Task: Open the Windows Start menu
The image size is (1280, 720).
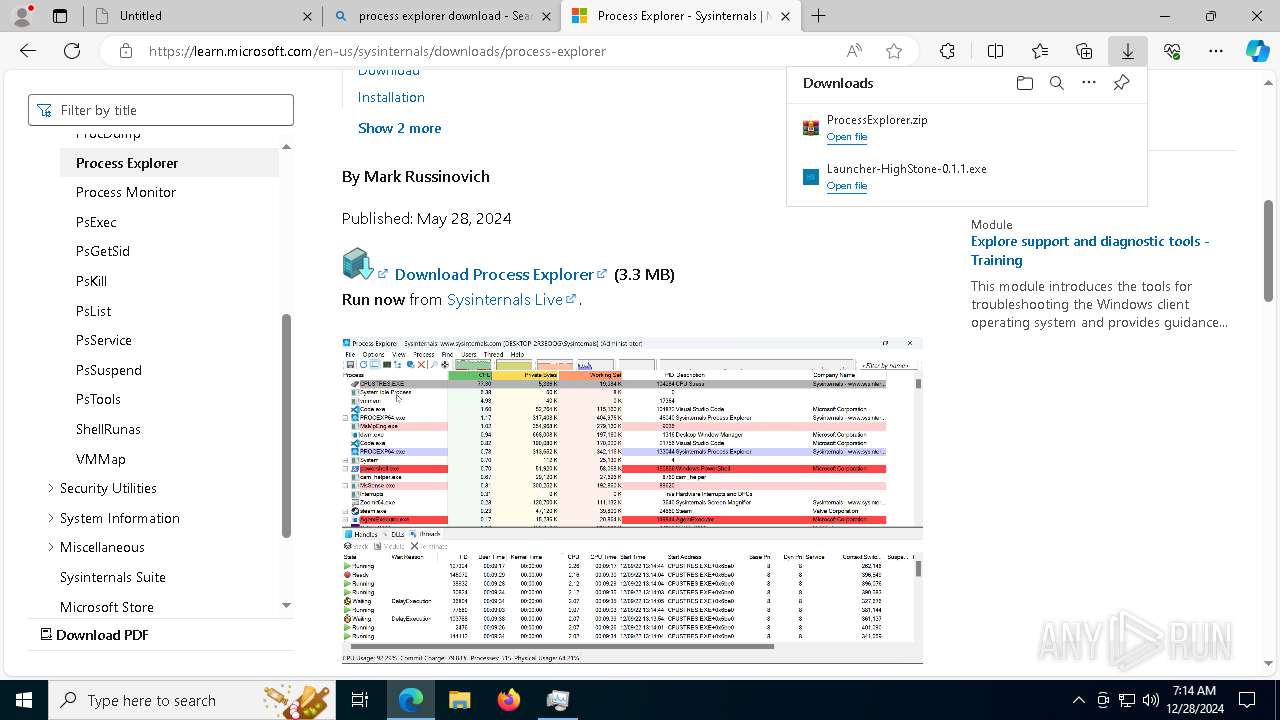Action: (24, 700)
